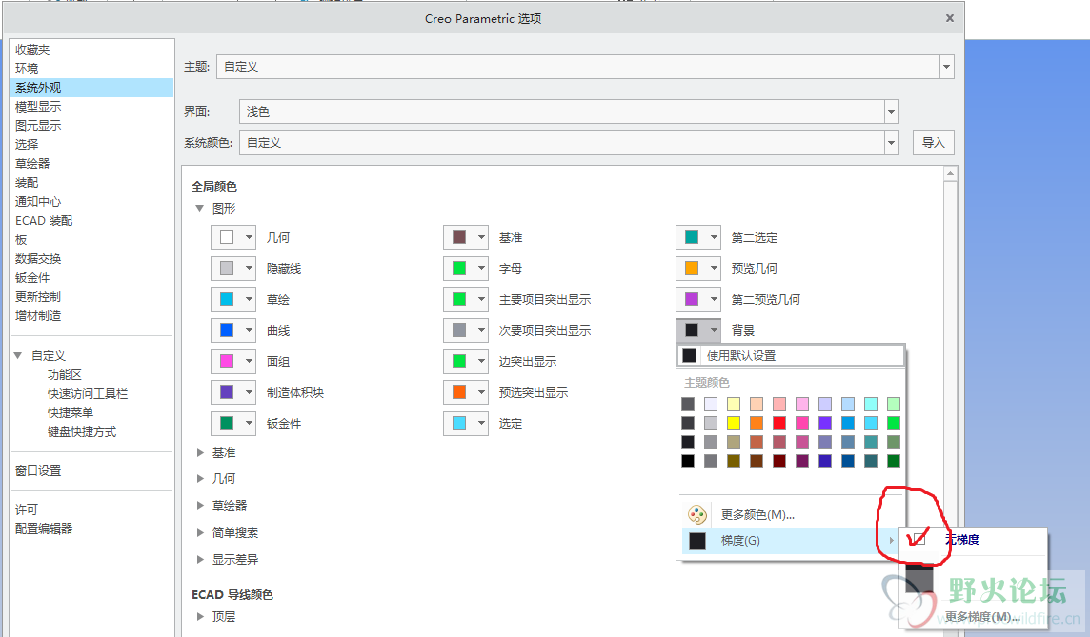Click scrollbar up arrow in color panel

[950, 172]
